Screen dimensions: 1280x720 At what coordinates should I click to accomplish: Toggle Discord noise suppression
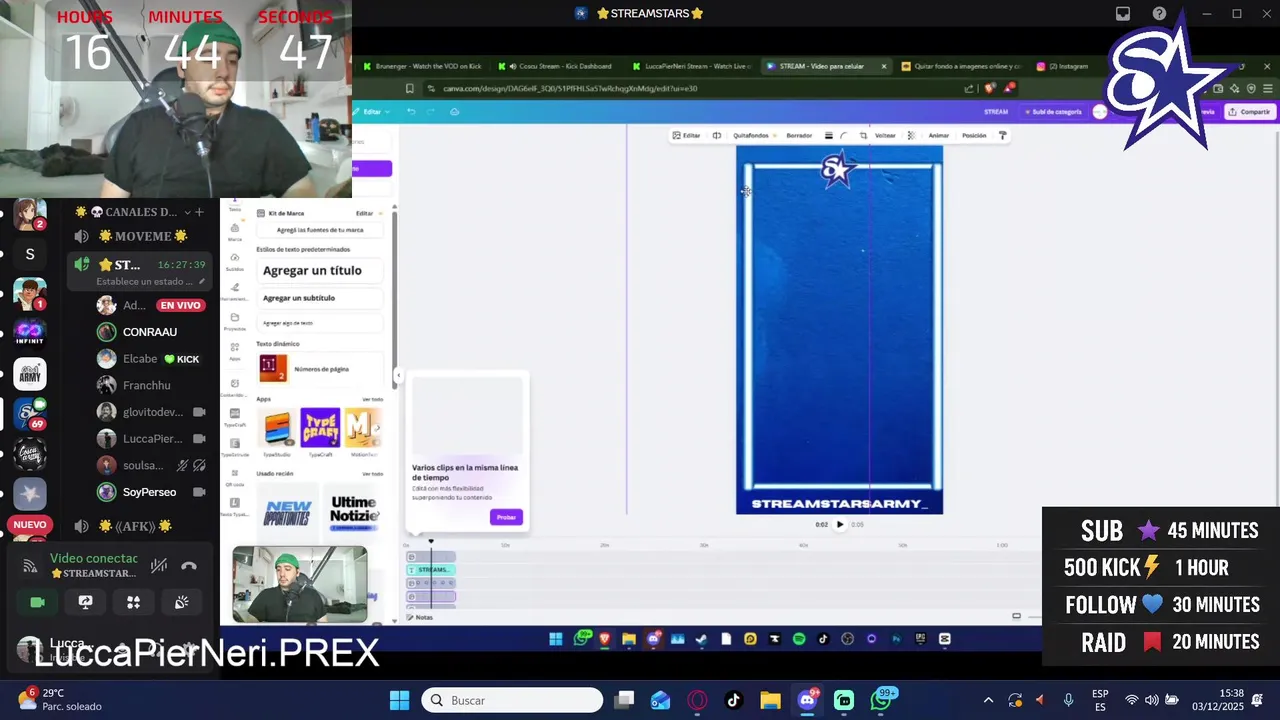[158, 566]
